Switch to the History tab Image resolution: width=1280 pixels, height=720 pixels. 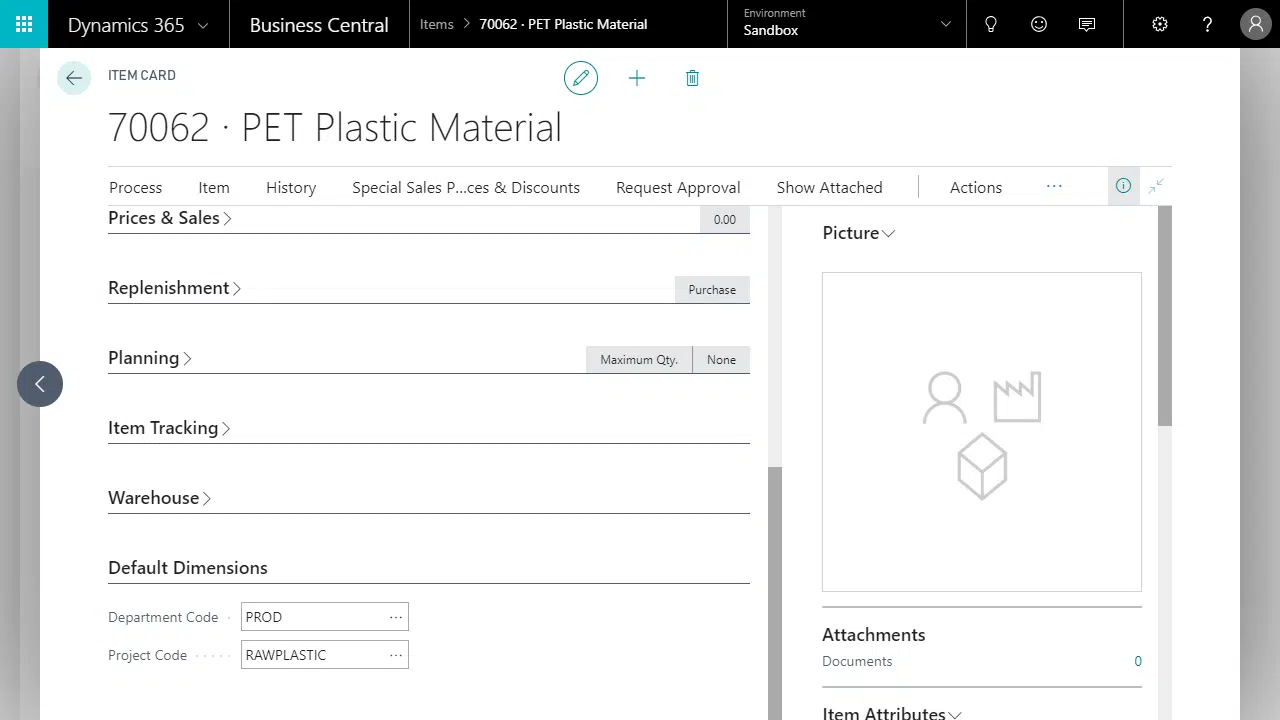point(291,187)
